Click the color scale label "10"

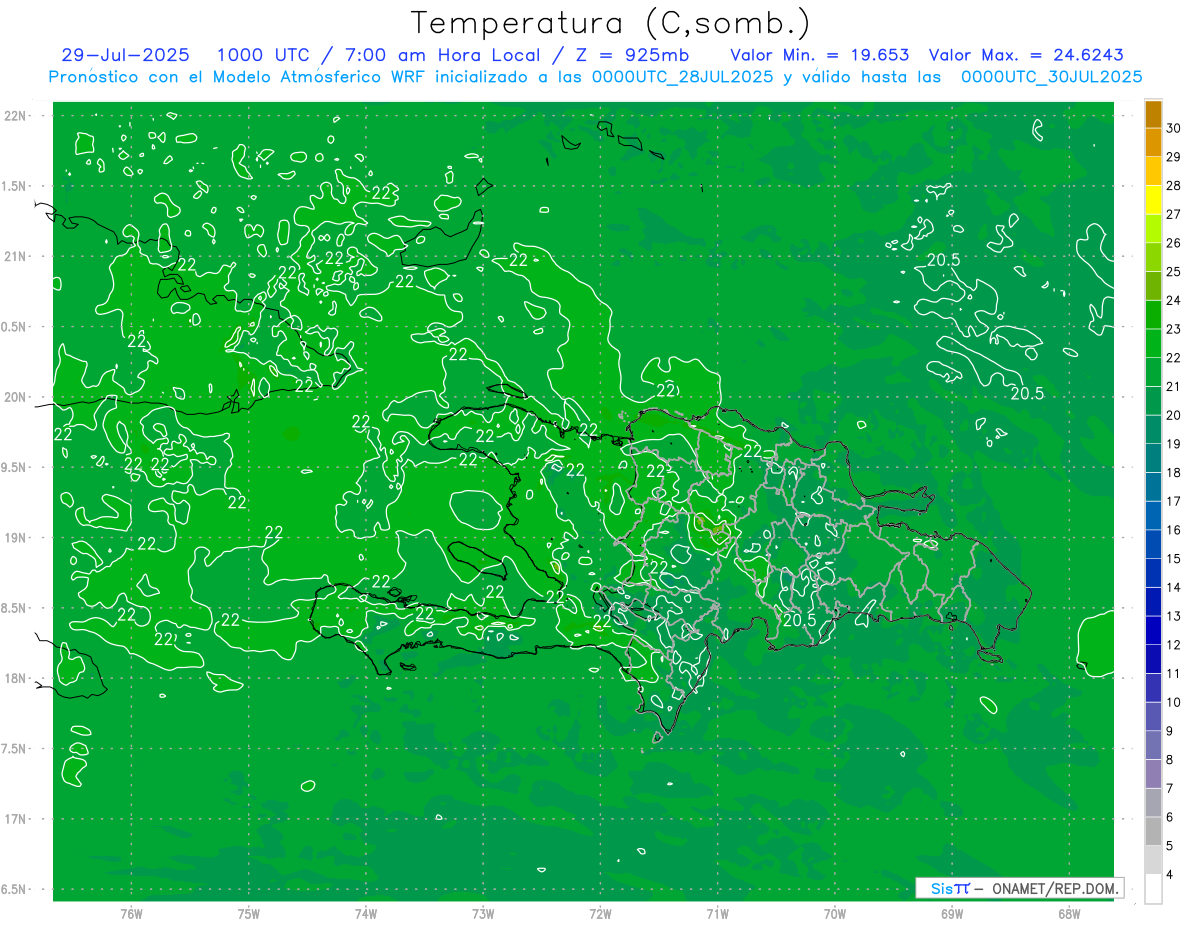pyautogui.click(x=1174, y=703)
